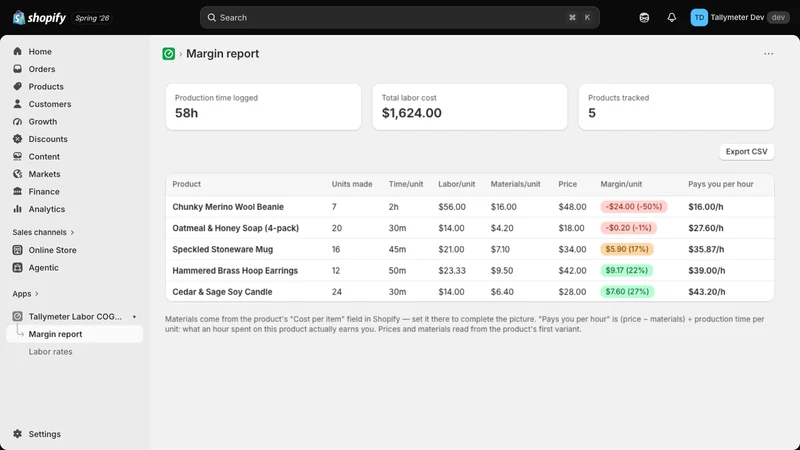Select Cedar & Sage Soy Candle name
Screen dimensions: 800x450
coord(222,292)
